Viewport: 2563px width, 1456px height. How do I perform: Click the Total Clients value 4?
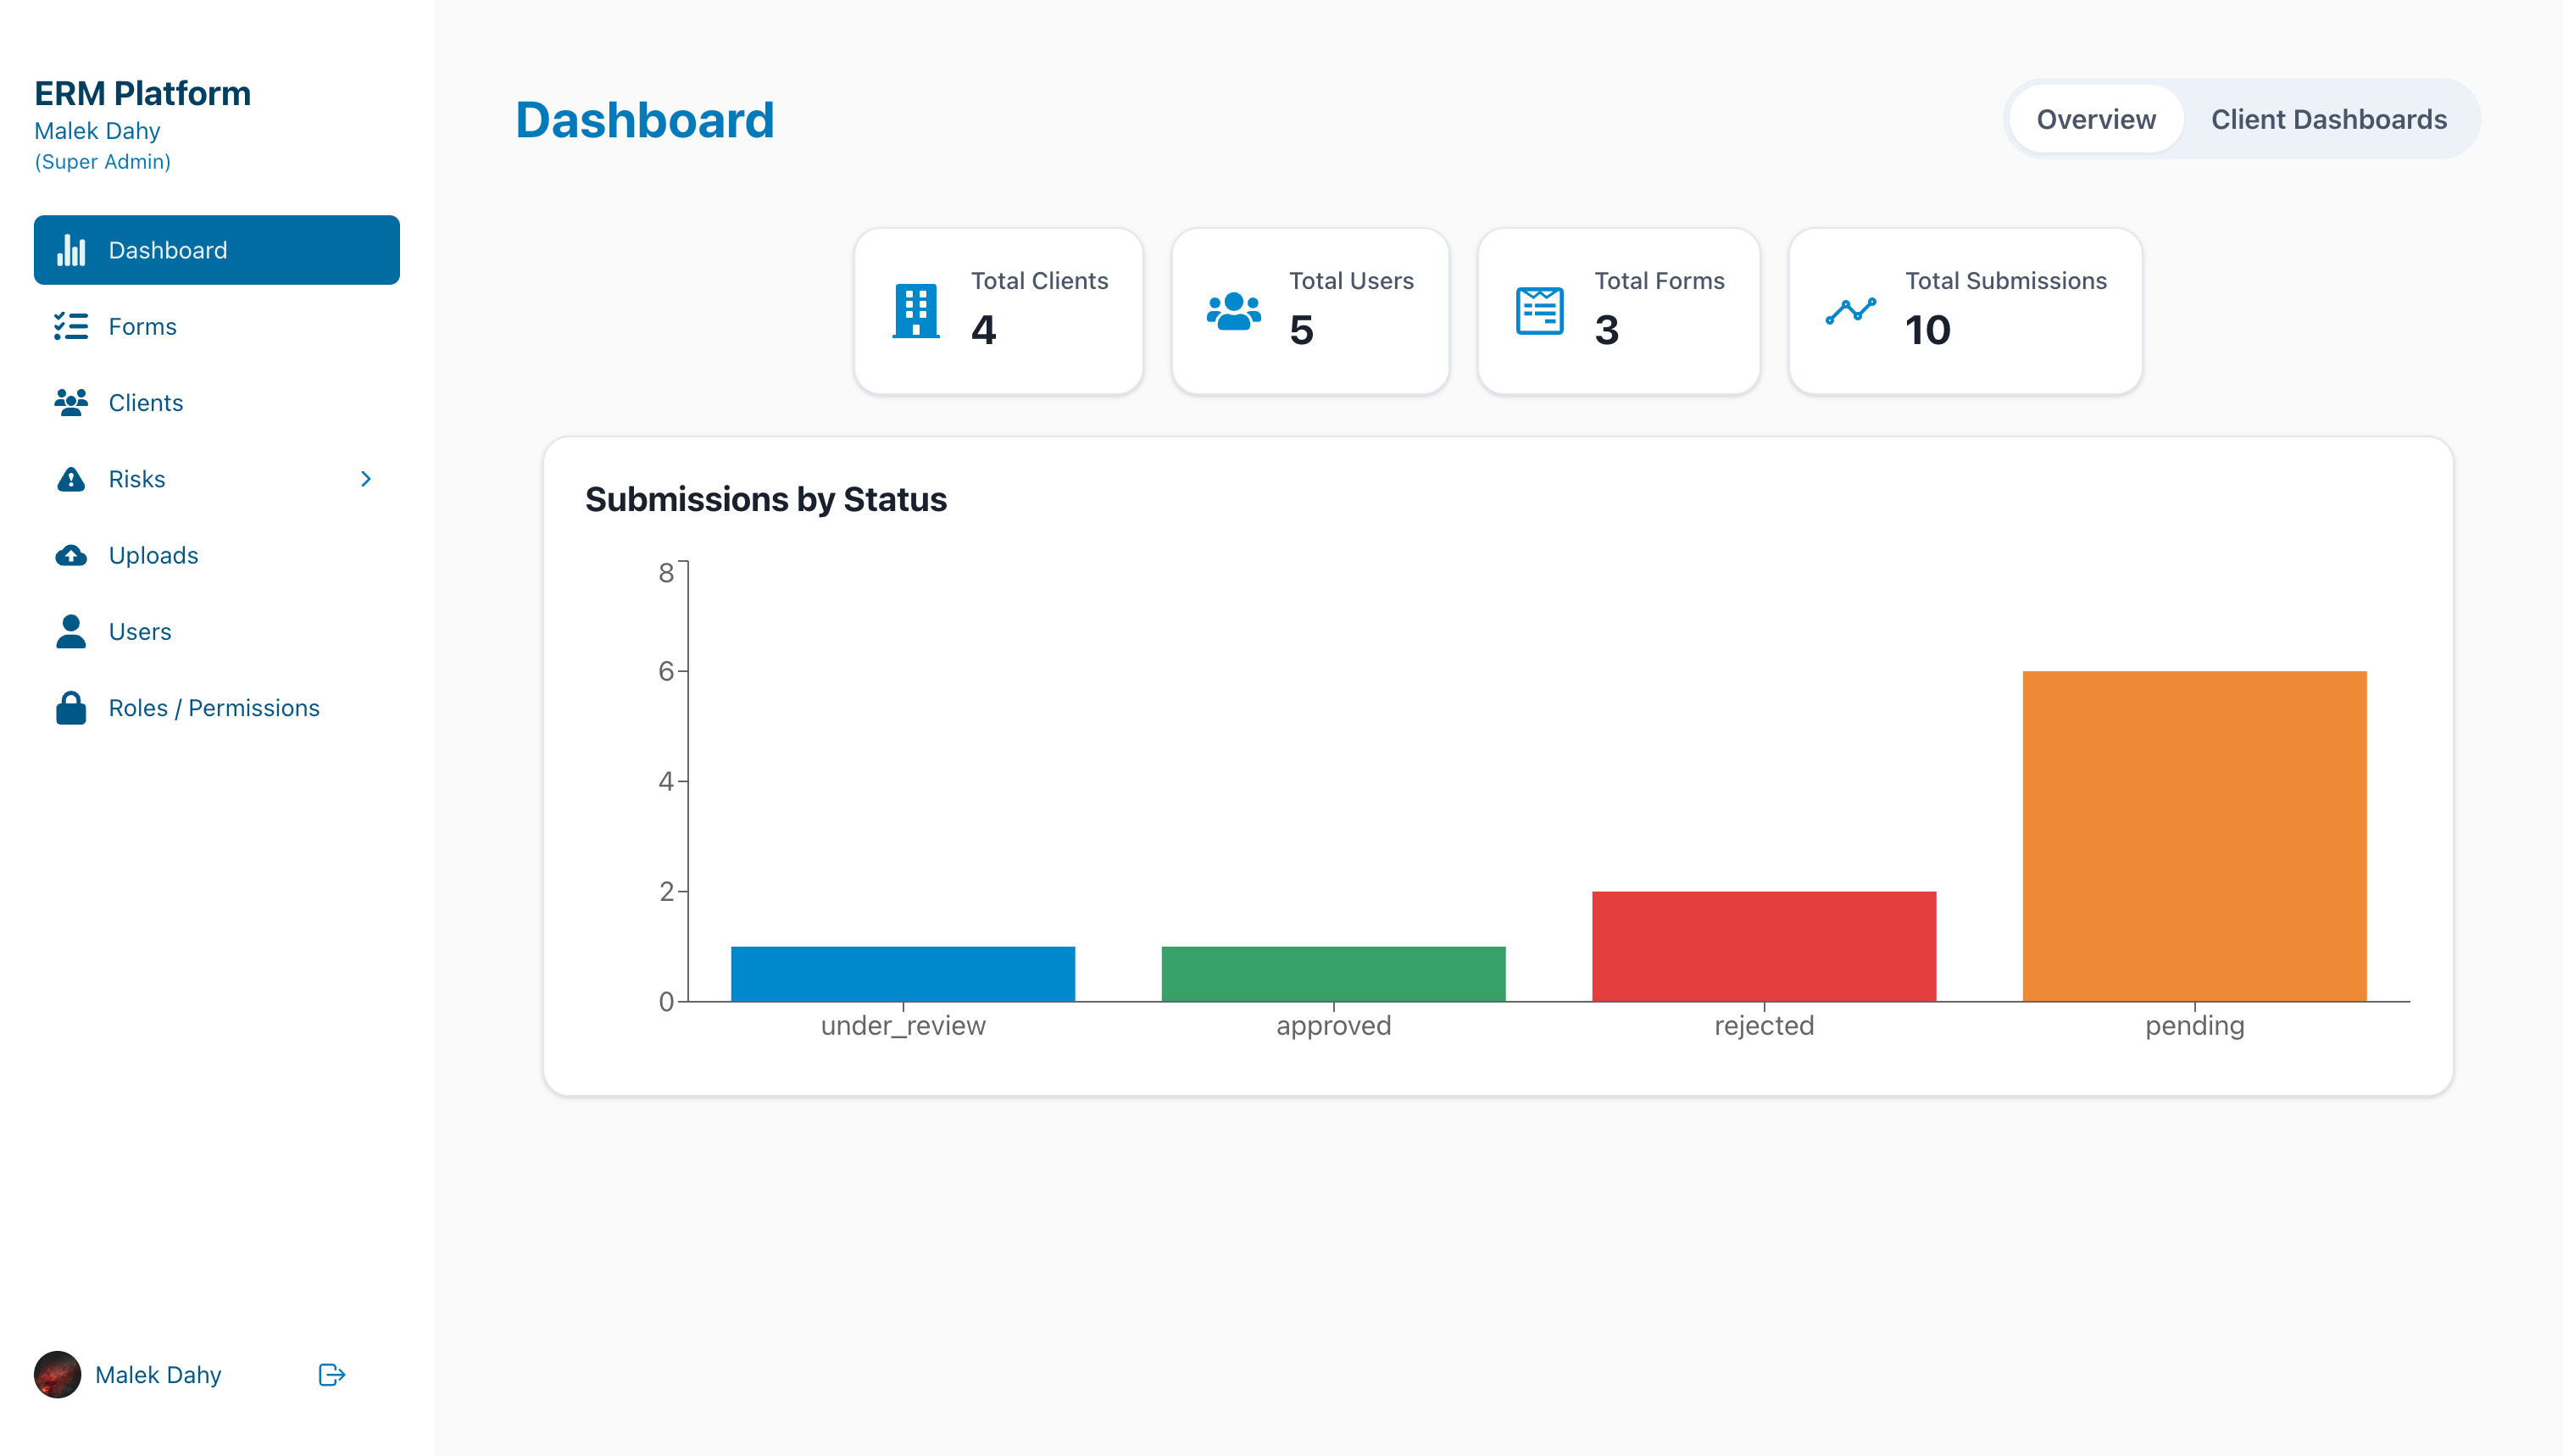pyautogui.click(x=984, y=330)
